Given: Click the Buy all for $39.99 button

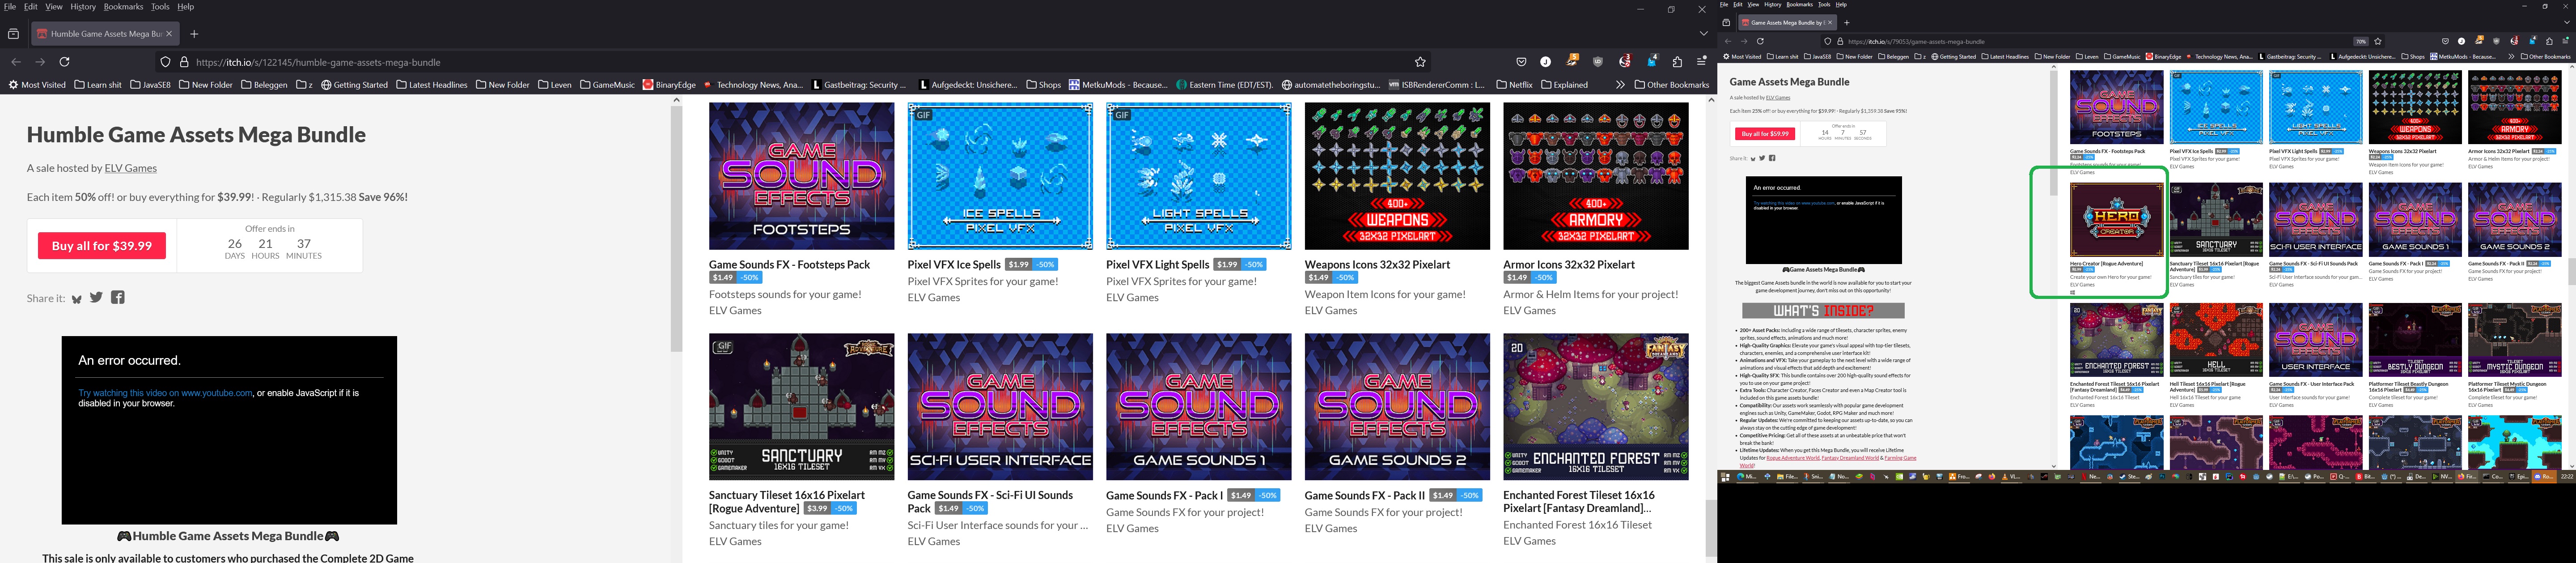Looking at the screenshot, I should tap(102, 246).
